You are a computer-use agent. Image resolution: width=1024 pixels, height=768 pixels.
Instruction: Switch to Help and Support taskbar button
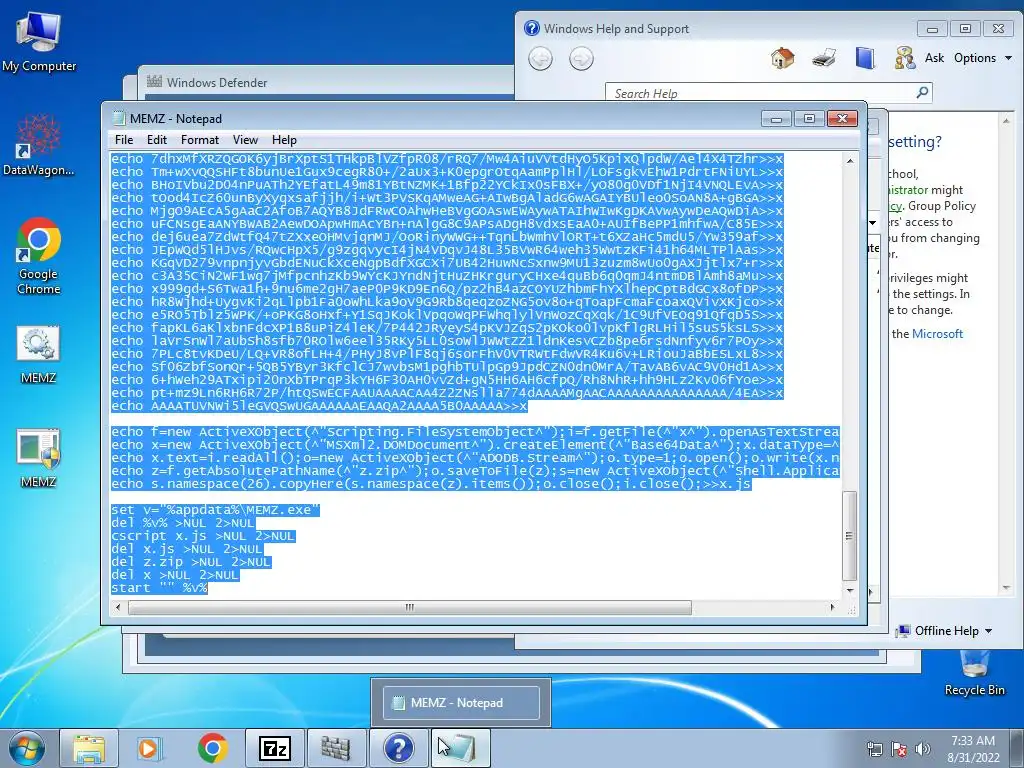pyautogui.click(x=398, y=748)
